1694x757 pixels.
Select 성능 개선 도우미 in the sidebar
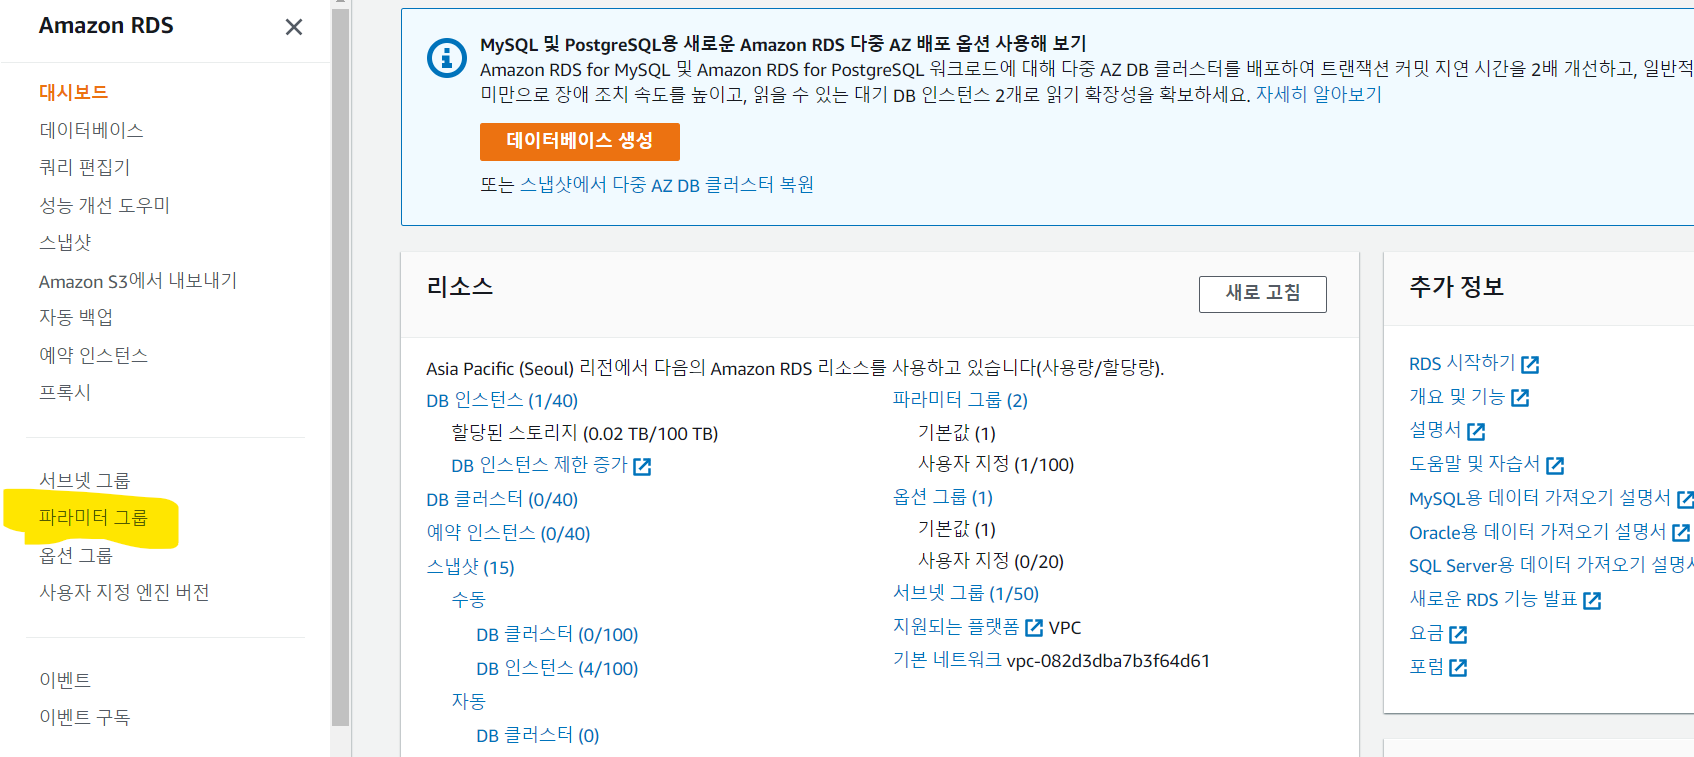coord(105,205)
